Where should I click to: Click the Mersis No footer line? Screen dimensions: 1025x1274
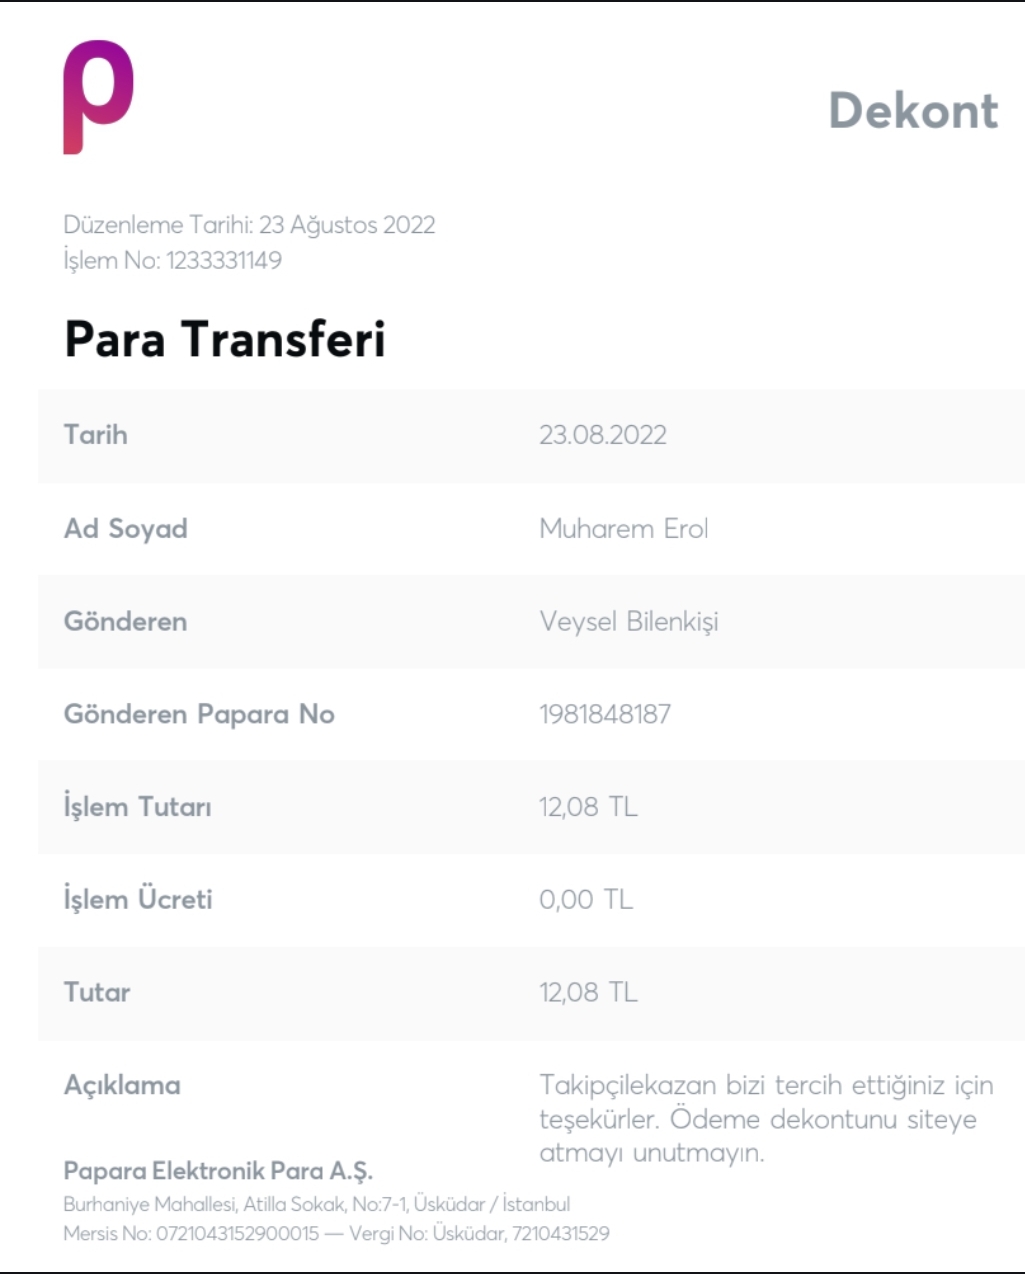[x=336, y=1233]
